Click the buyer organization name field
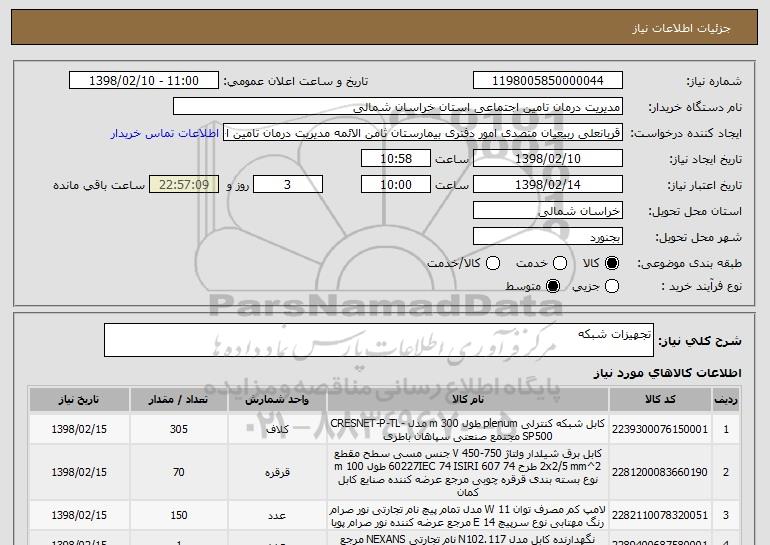Screen dimensions: 770x545 tap(398, 107)
